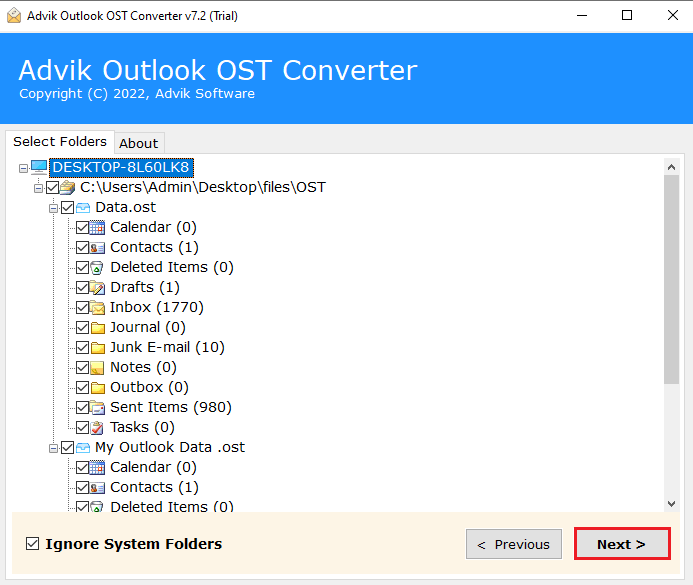The width and height of the screenshot is (693, 585).
Task: Uncheck the Ignore System Folders checkbox
Action: coord(32,544)
